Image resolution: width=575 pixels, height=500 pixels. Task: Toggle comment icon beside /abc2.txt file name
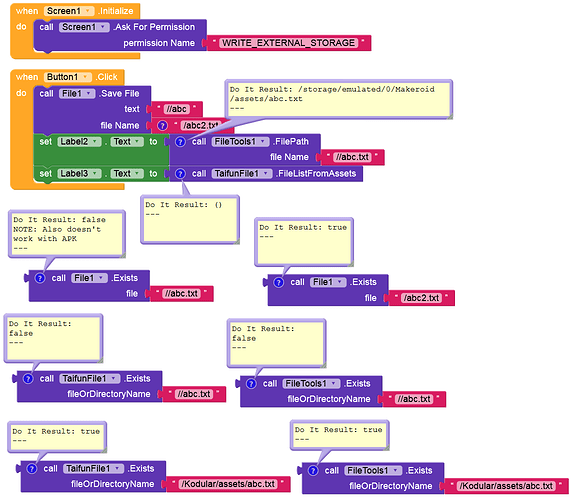point(162,125)
